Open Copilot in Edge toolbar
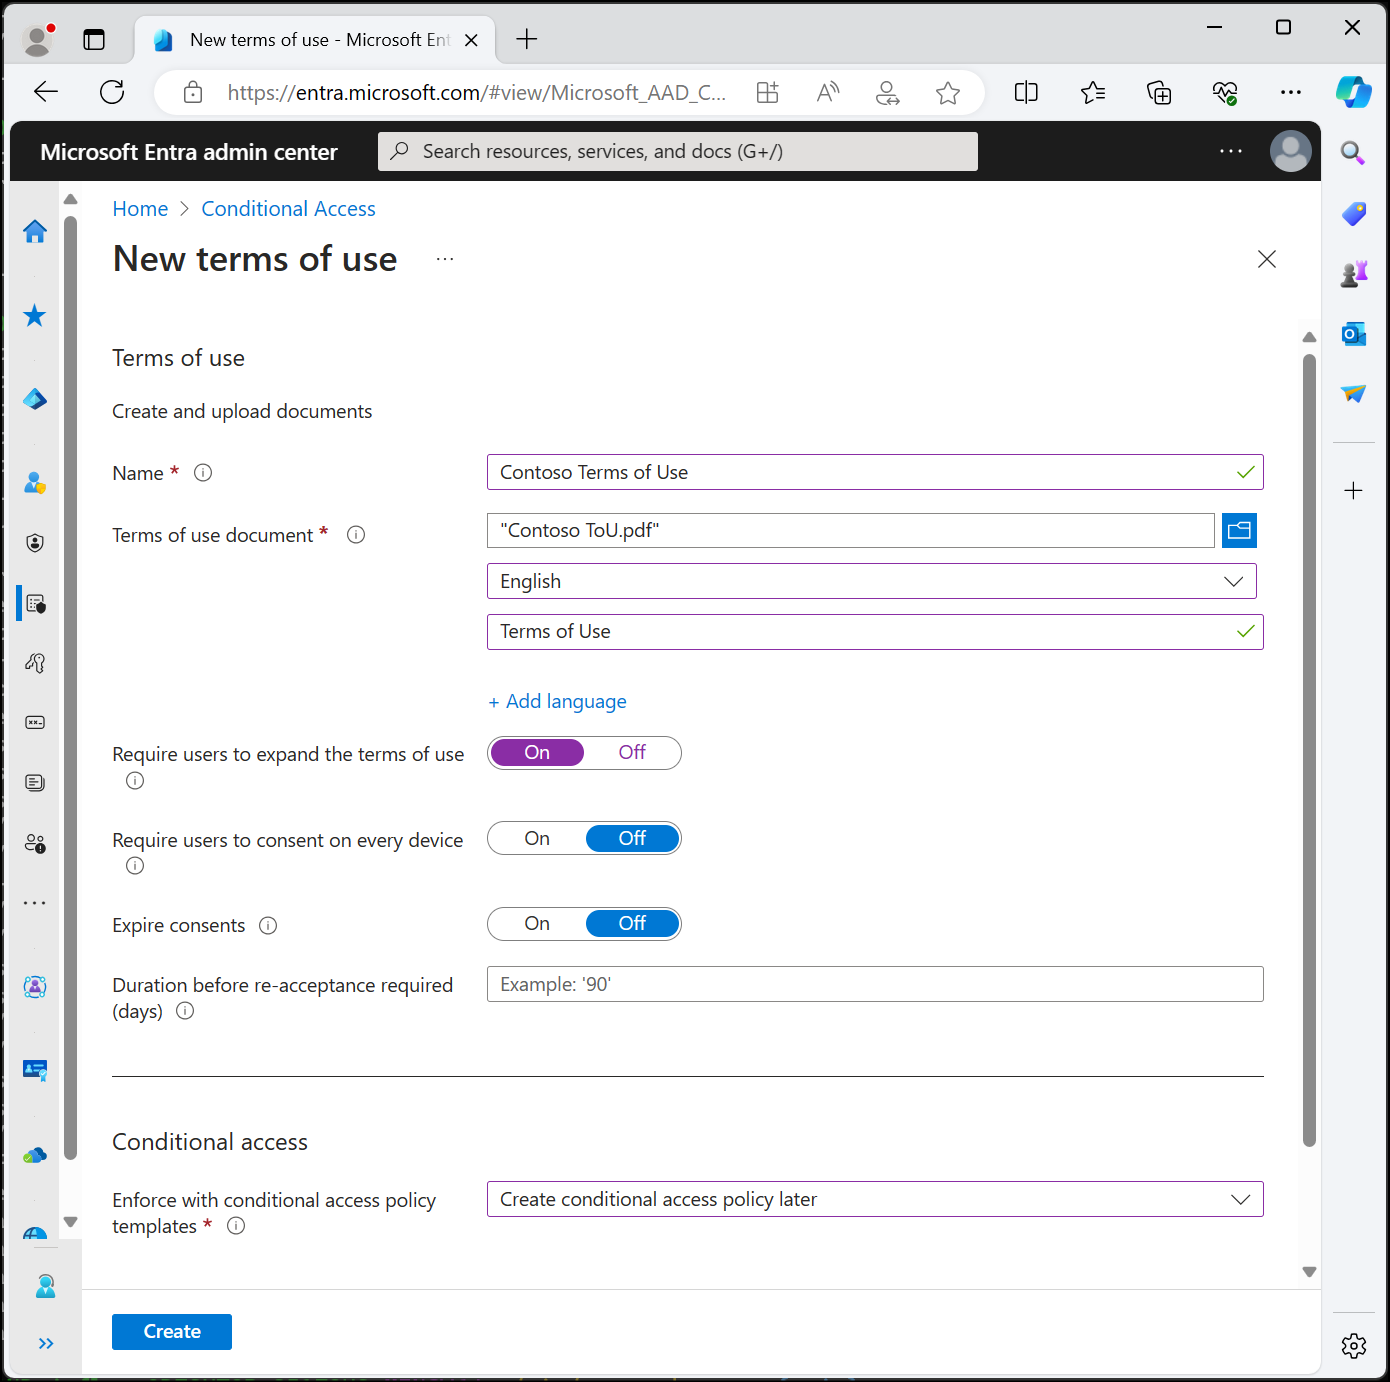Viewport: 1390px width, 1382px height. tap(1353, 92)
